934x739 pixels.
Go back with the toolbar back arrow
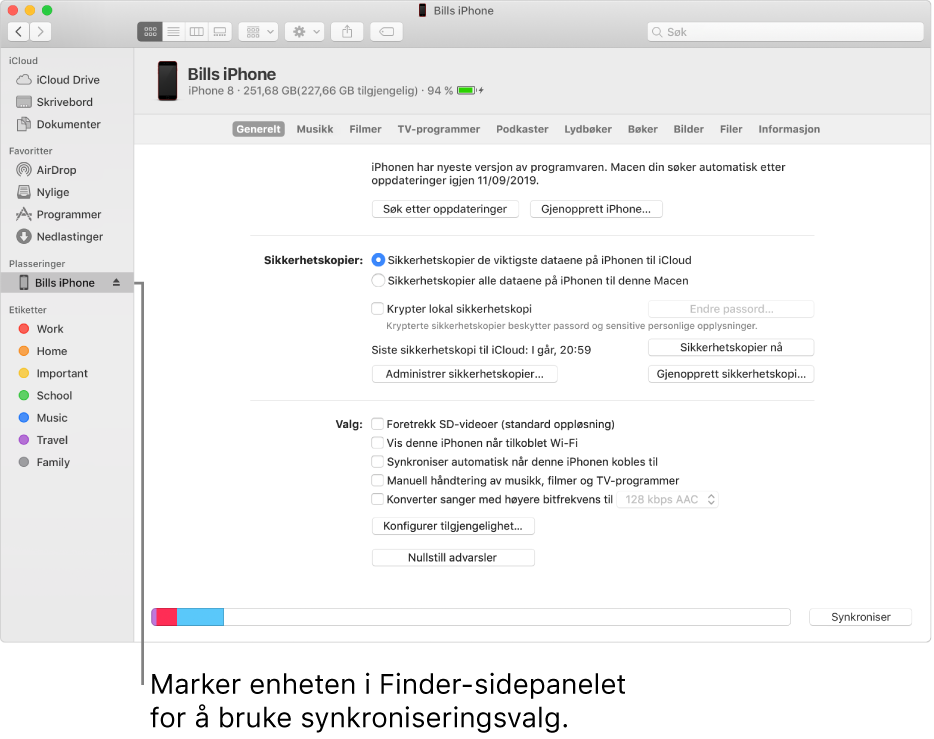[18, 32]
